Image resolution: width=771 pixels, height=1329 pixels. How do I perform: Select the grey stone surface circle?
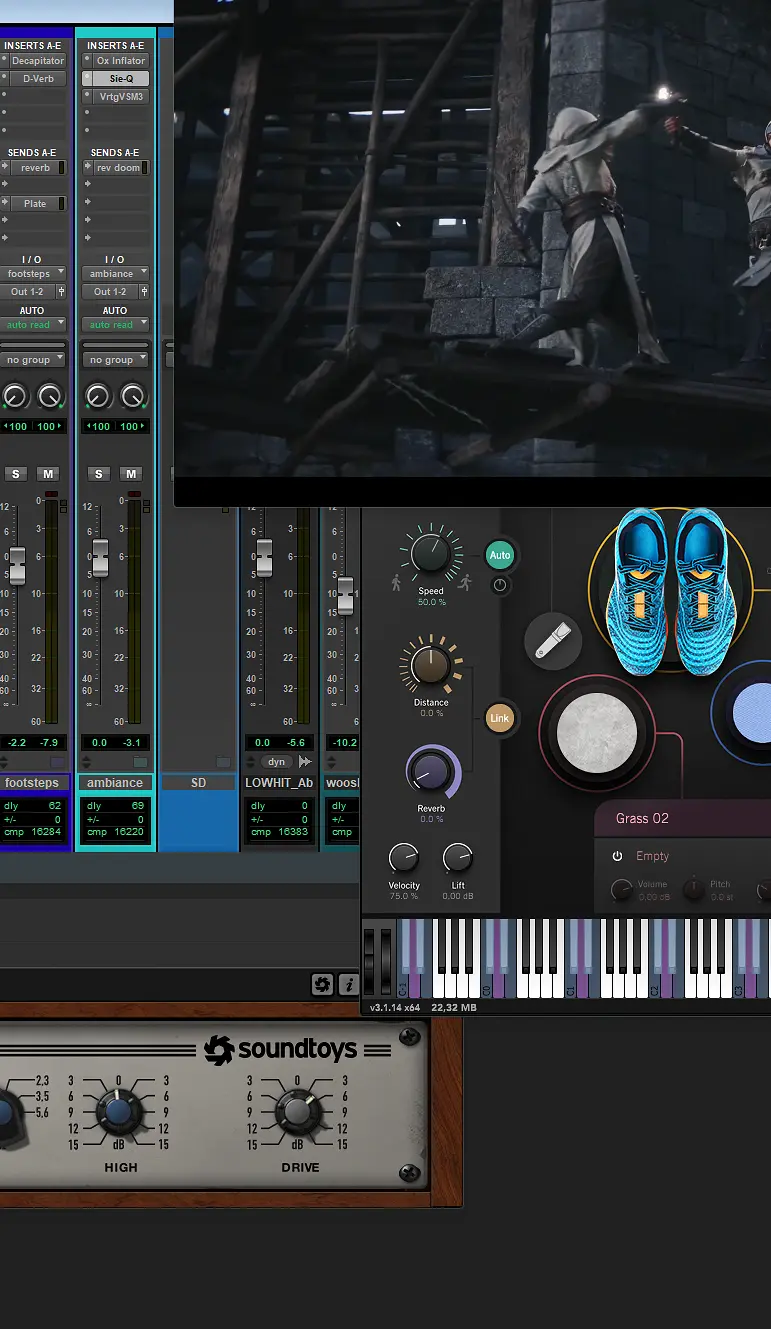(596, 731)
